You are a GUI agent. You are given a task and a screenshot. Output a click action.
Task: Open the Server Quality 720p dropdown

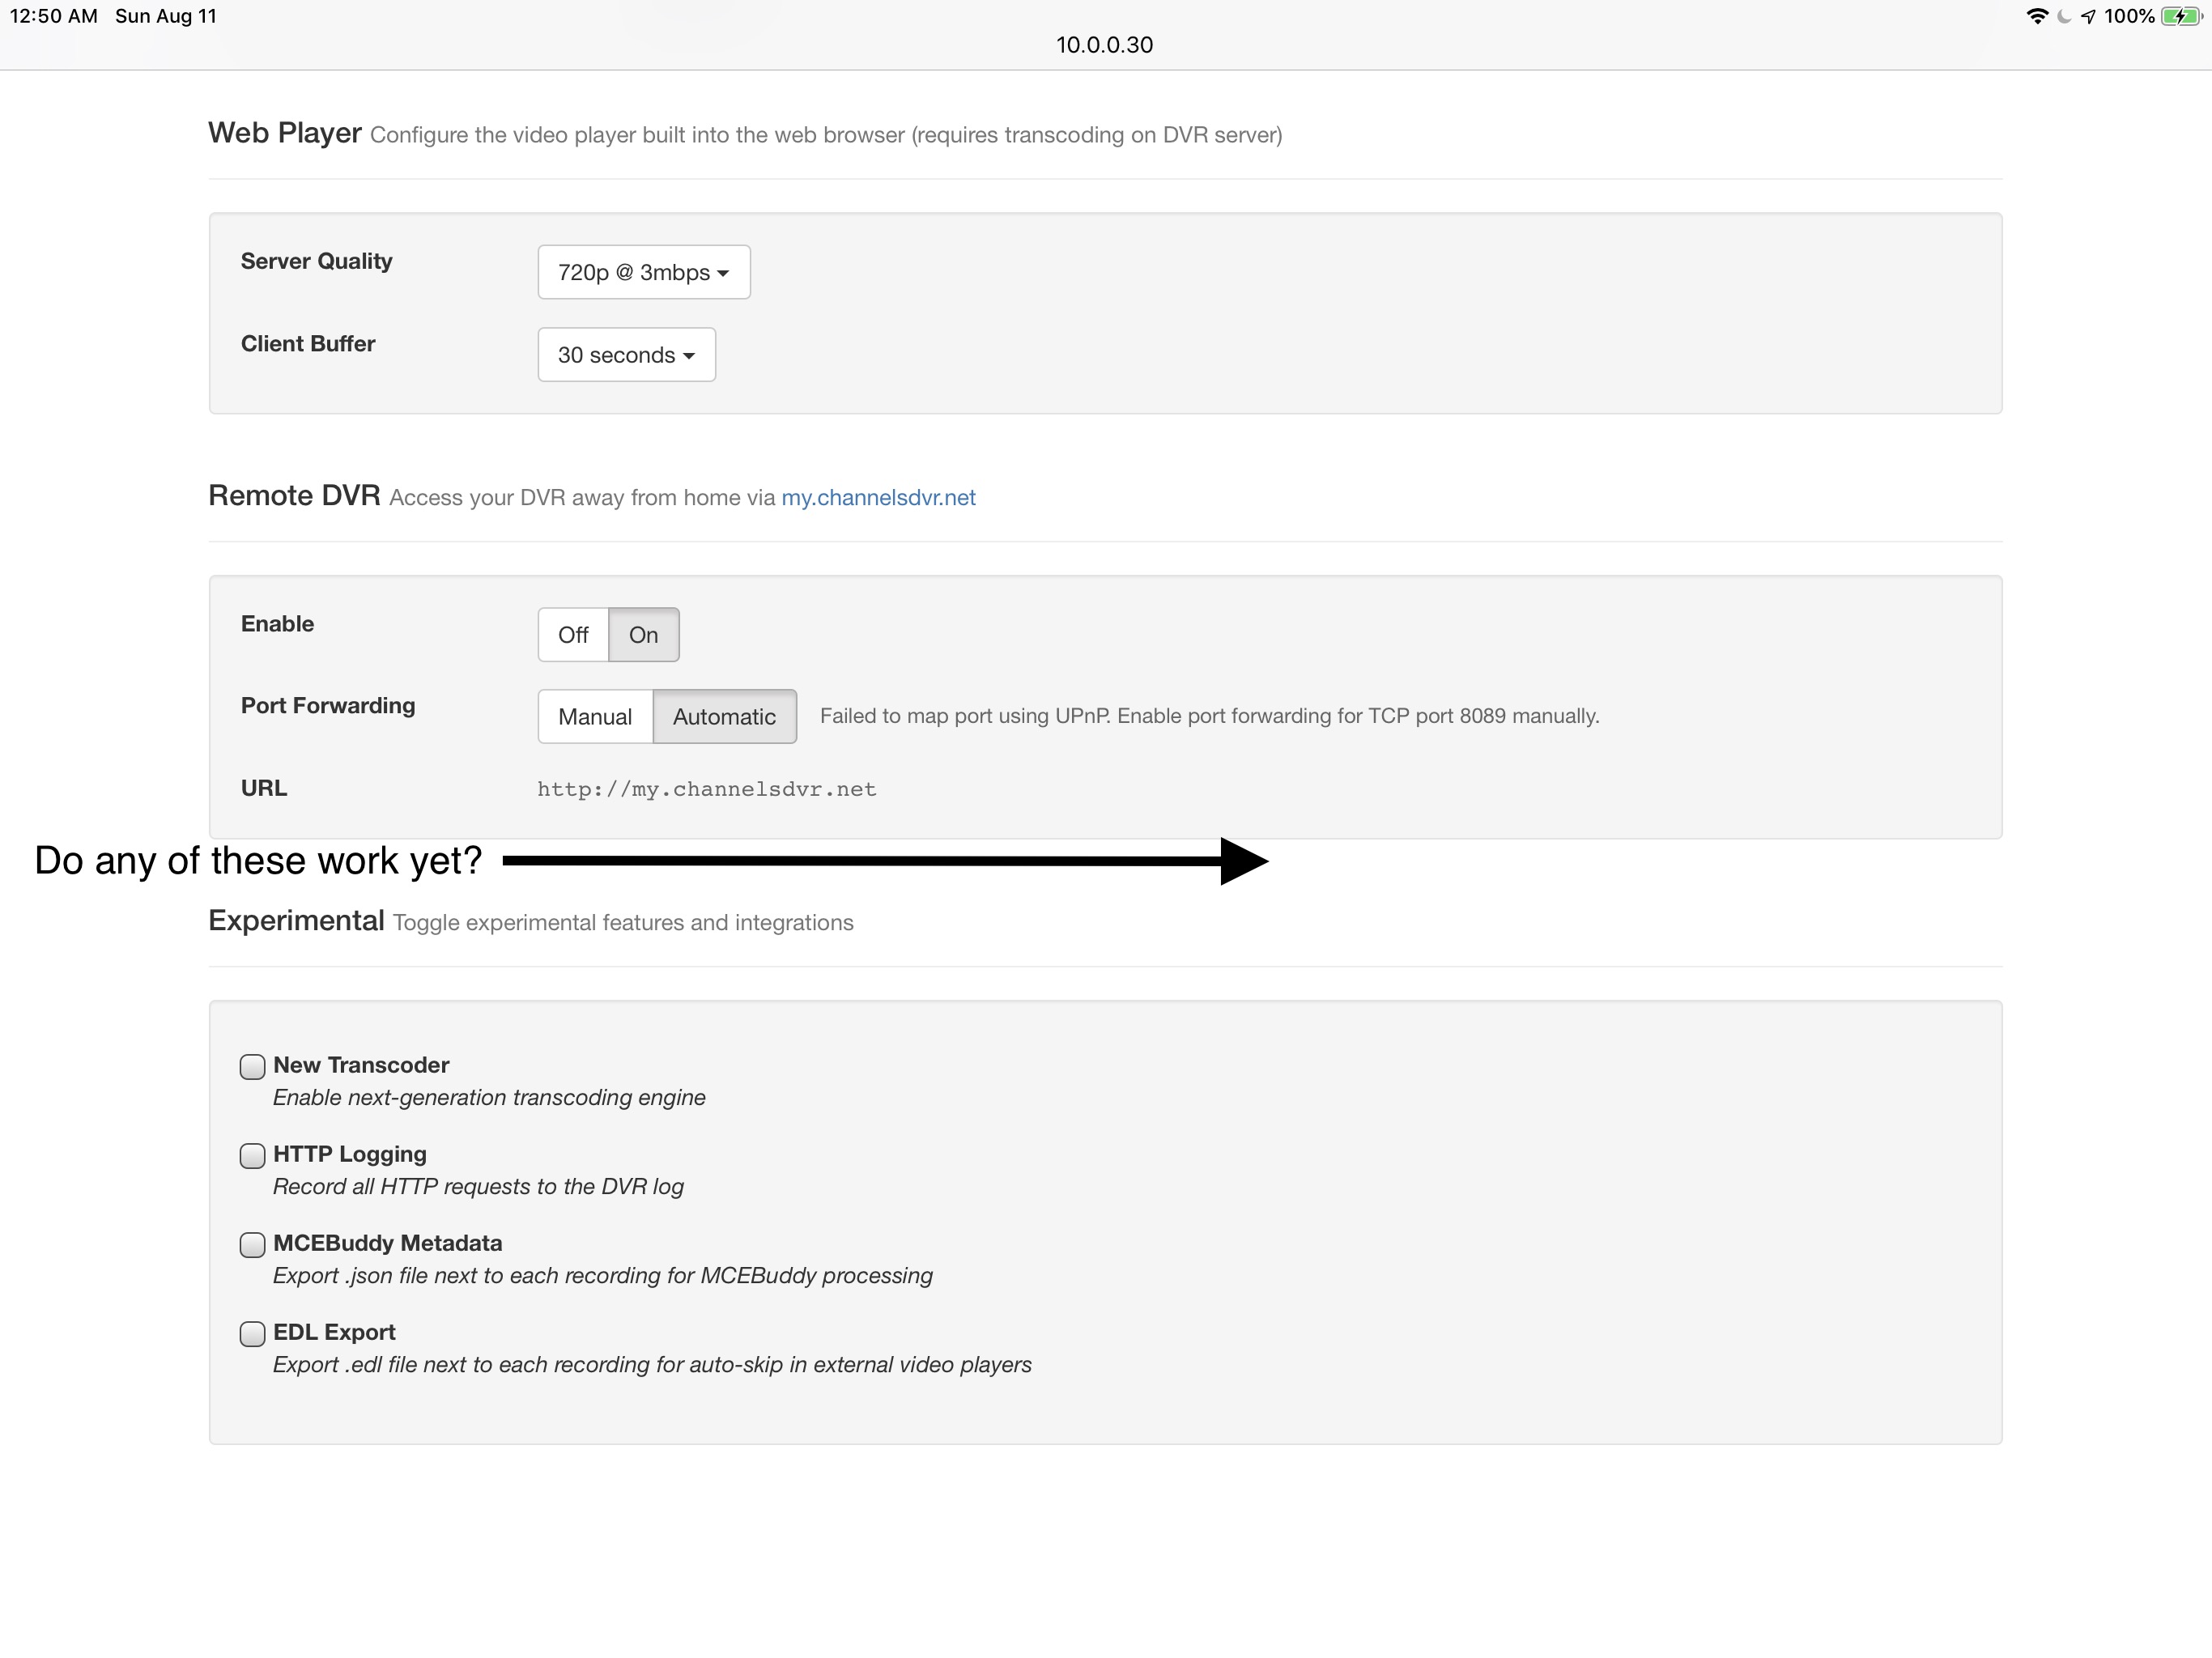(x=643, y=272)
